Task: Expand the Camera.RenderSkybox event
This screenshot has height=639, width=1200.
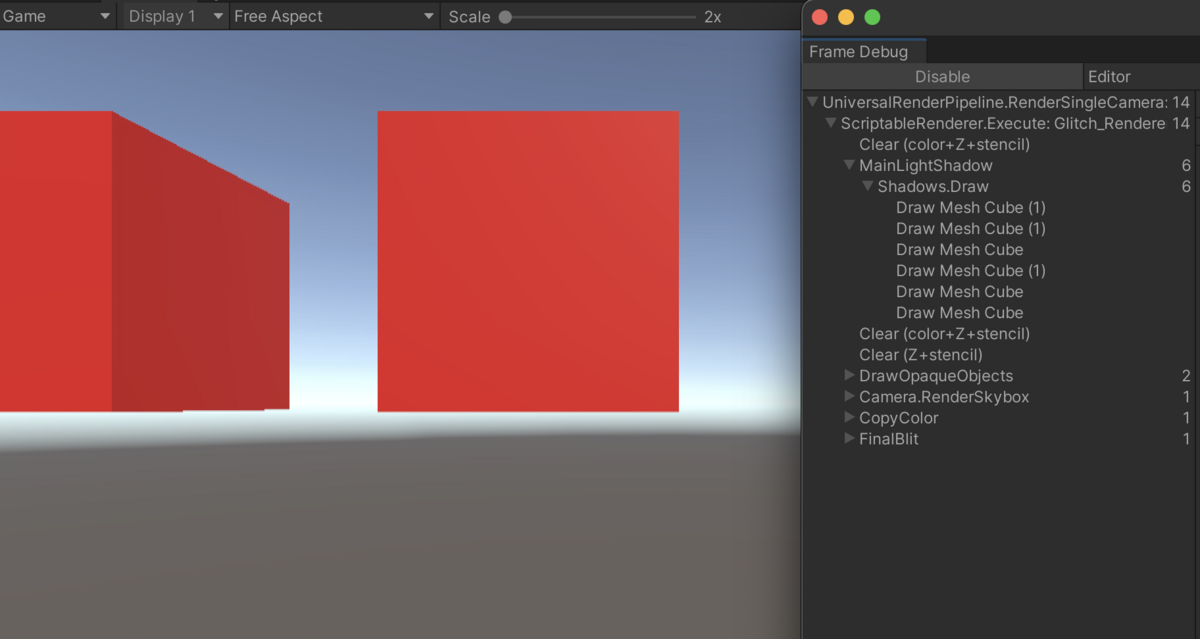Action: pyautogui.click(x=848, y=396)
